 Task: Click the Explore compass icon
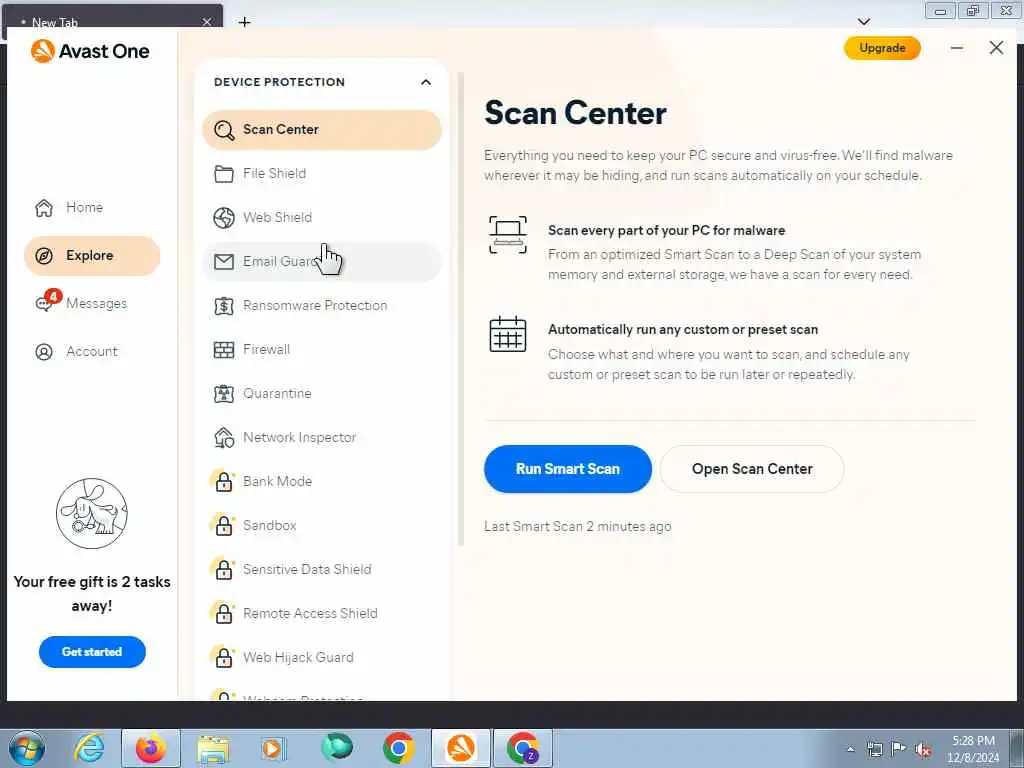44,256
